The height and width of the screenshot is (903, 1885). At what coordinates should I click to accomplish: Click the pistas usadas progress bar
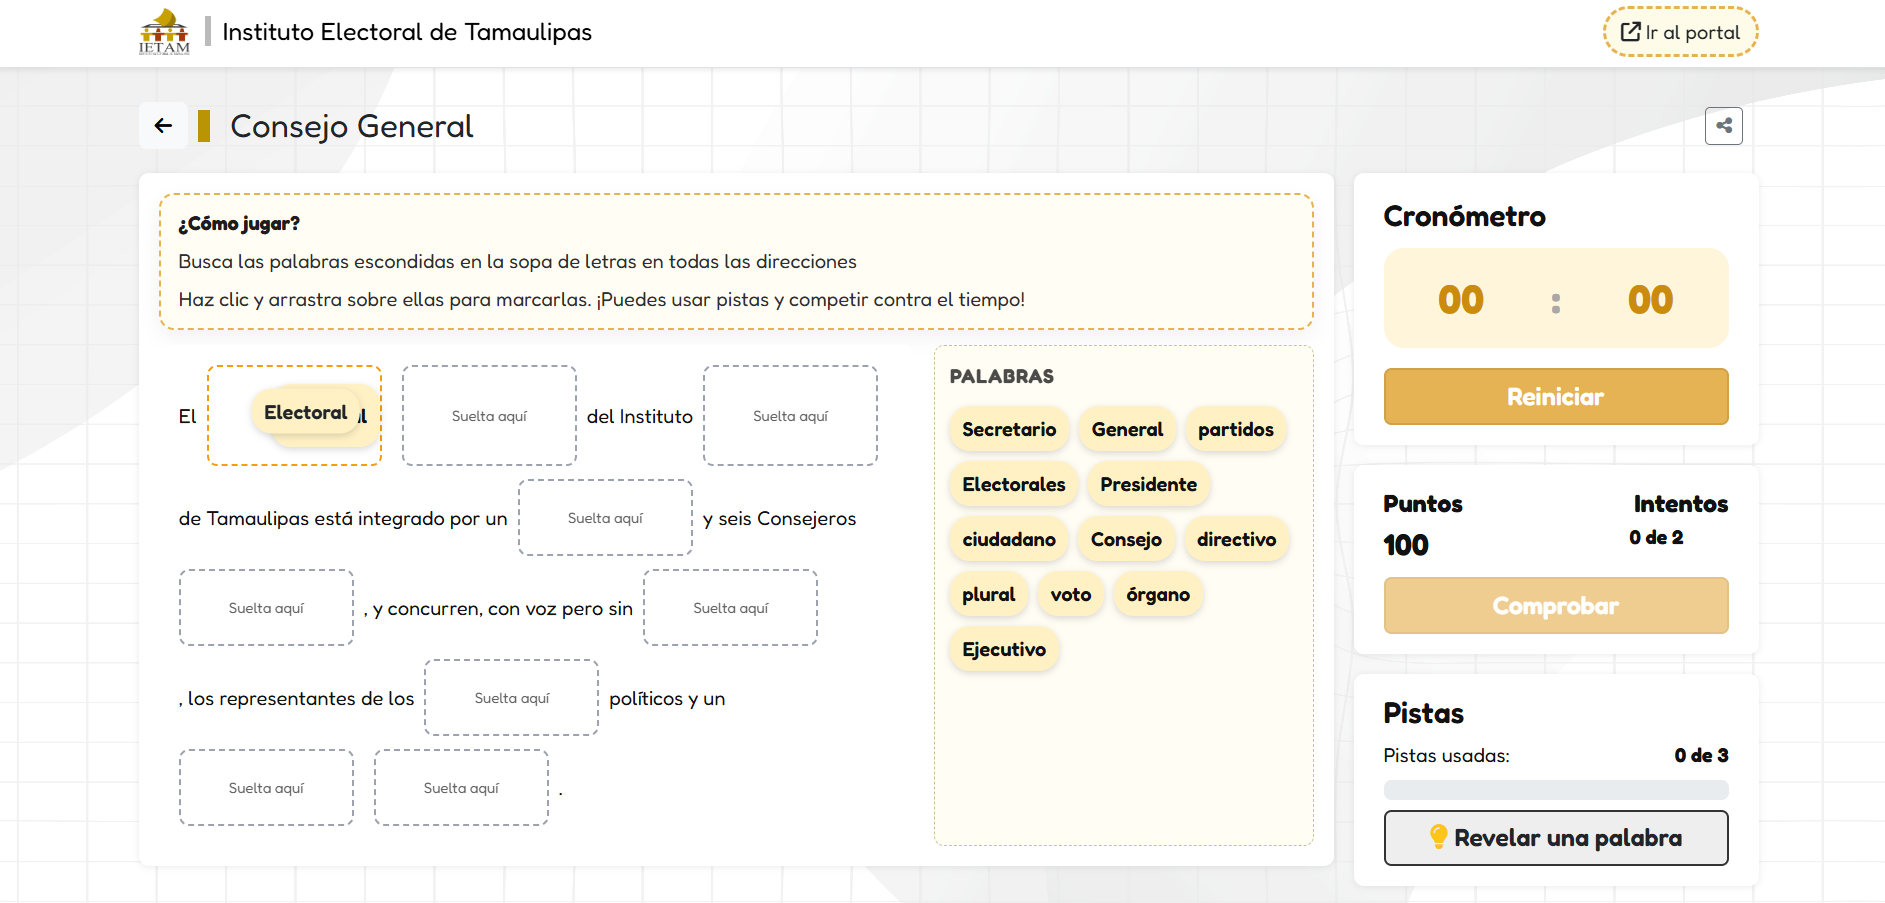coord(1555,790)
